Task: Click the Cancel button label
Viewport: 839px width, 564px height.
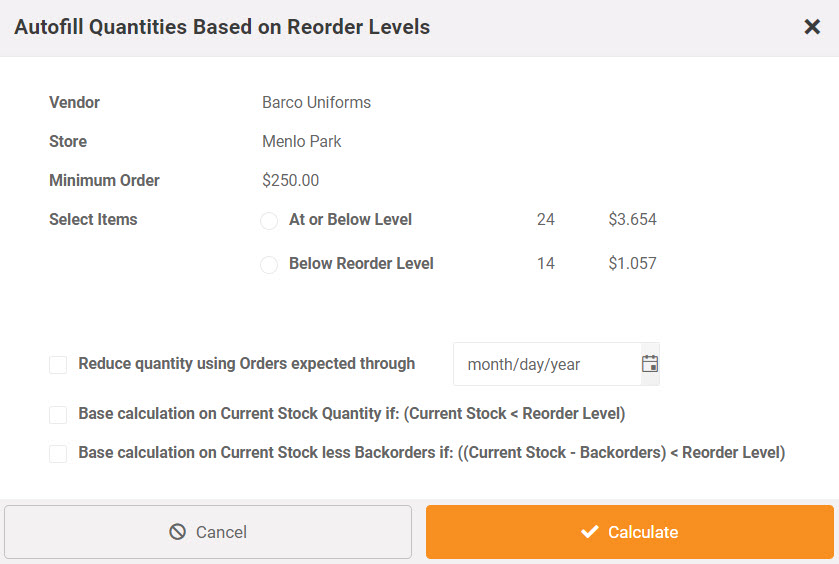Action: tap(221, 532)
